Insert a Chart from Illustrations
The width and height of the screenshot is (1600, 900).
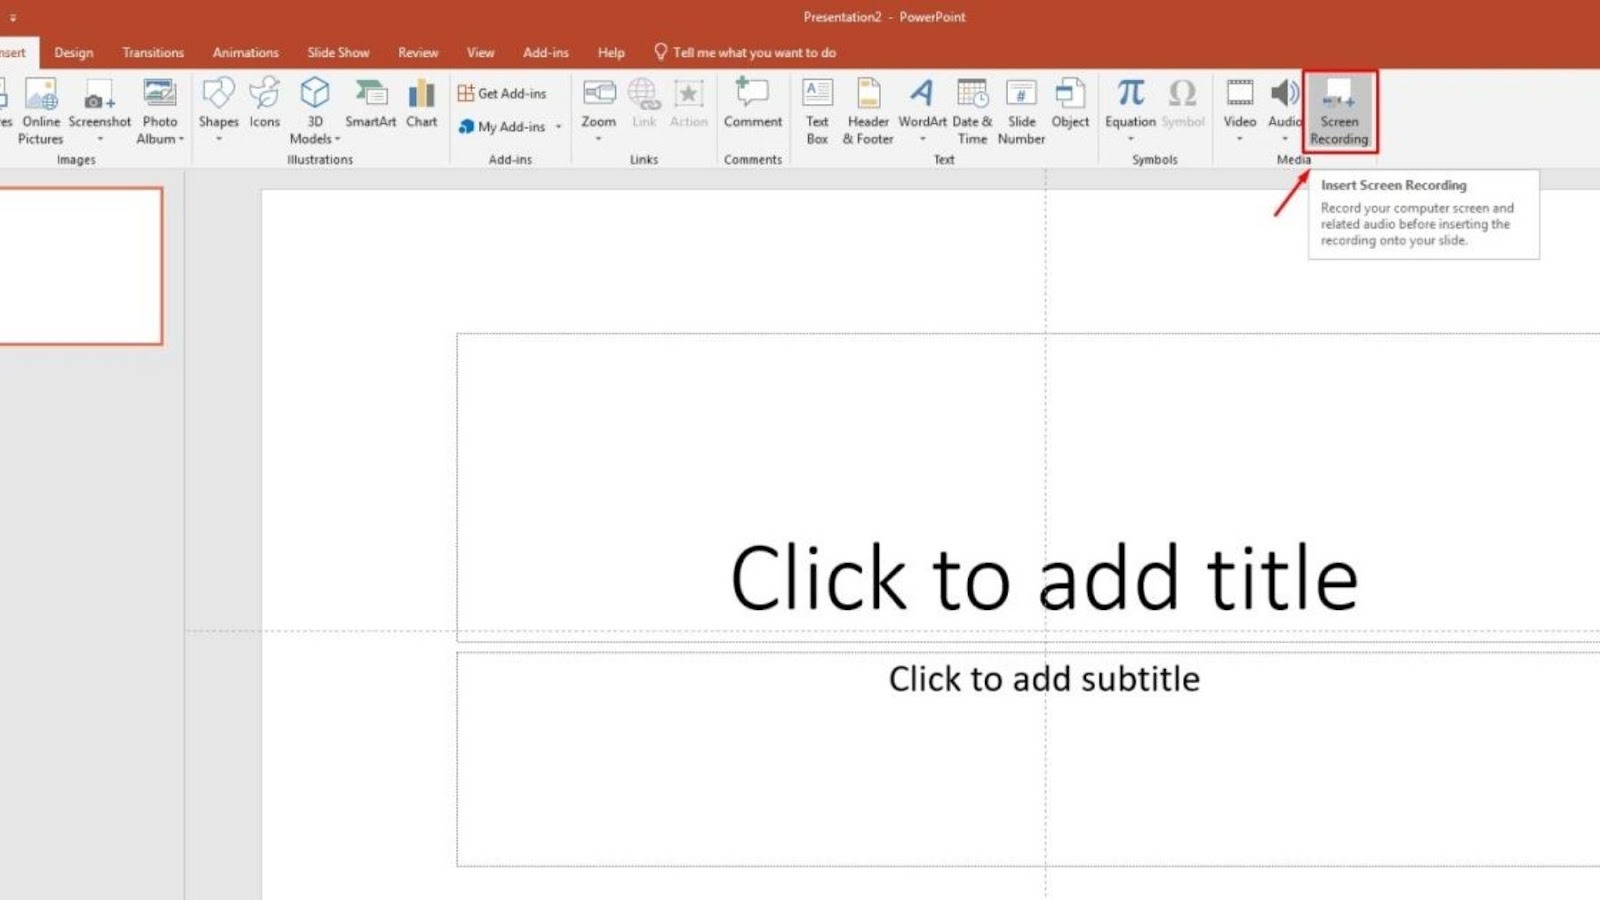click(421, 104)
